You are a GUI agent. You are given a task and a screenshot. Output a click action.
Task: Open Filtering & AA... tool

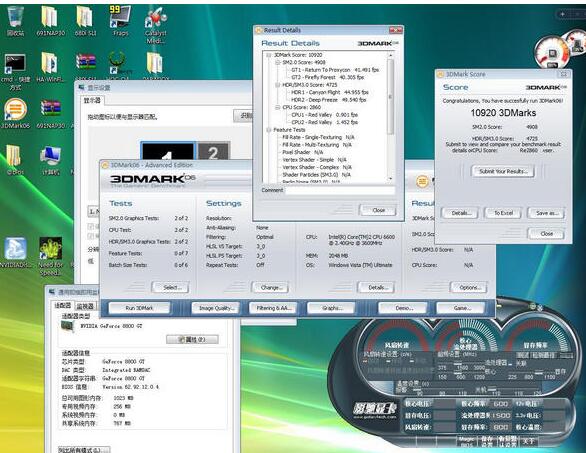(x=273, y=308)
